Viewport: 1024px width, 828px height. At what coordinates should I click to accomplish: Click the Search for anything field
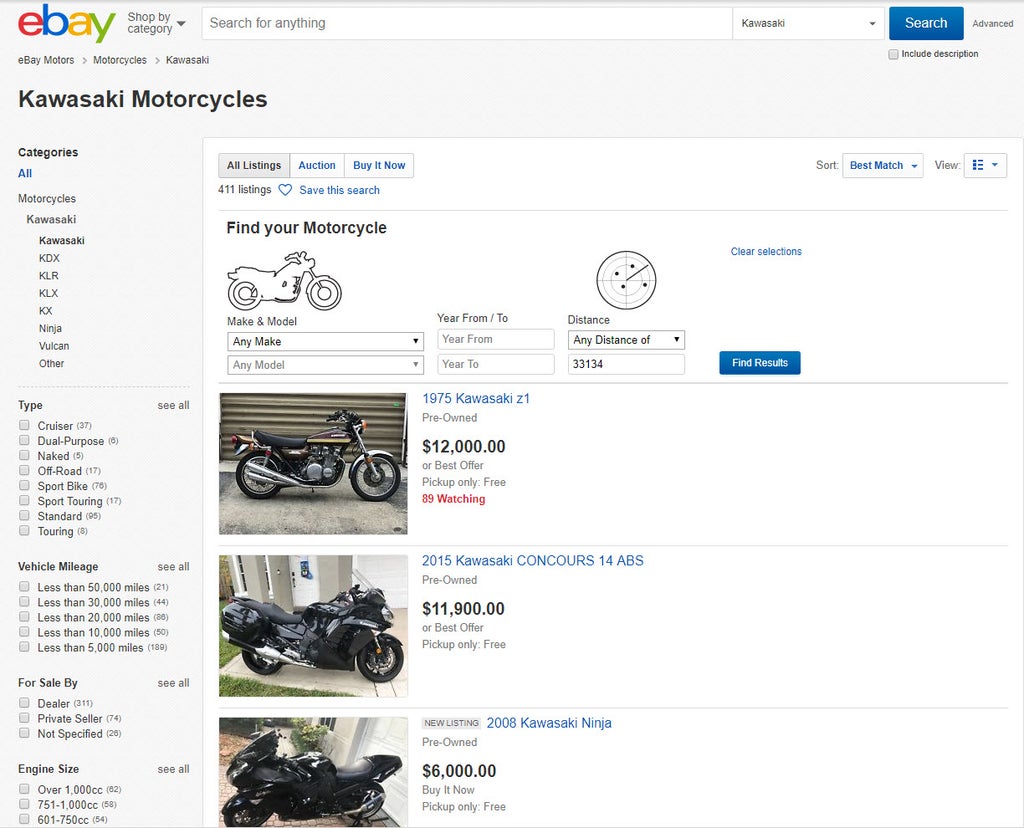[x=467, y=24]
